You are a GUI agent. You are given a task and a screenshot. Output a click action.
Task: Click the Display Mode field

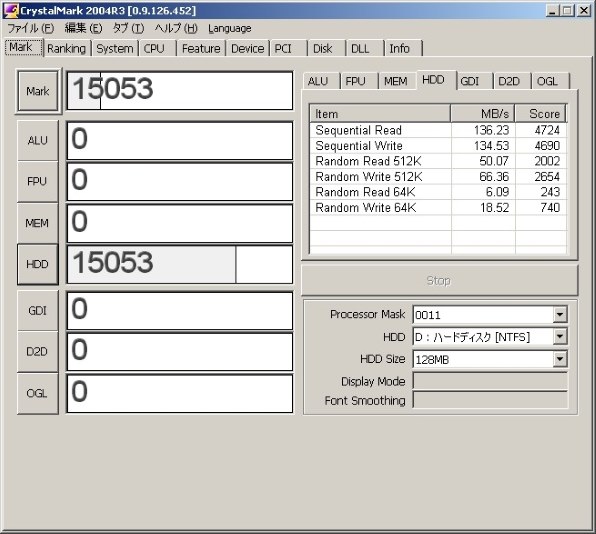click(490, 381)
